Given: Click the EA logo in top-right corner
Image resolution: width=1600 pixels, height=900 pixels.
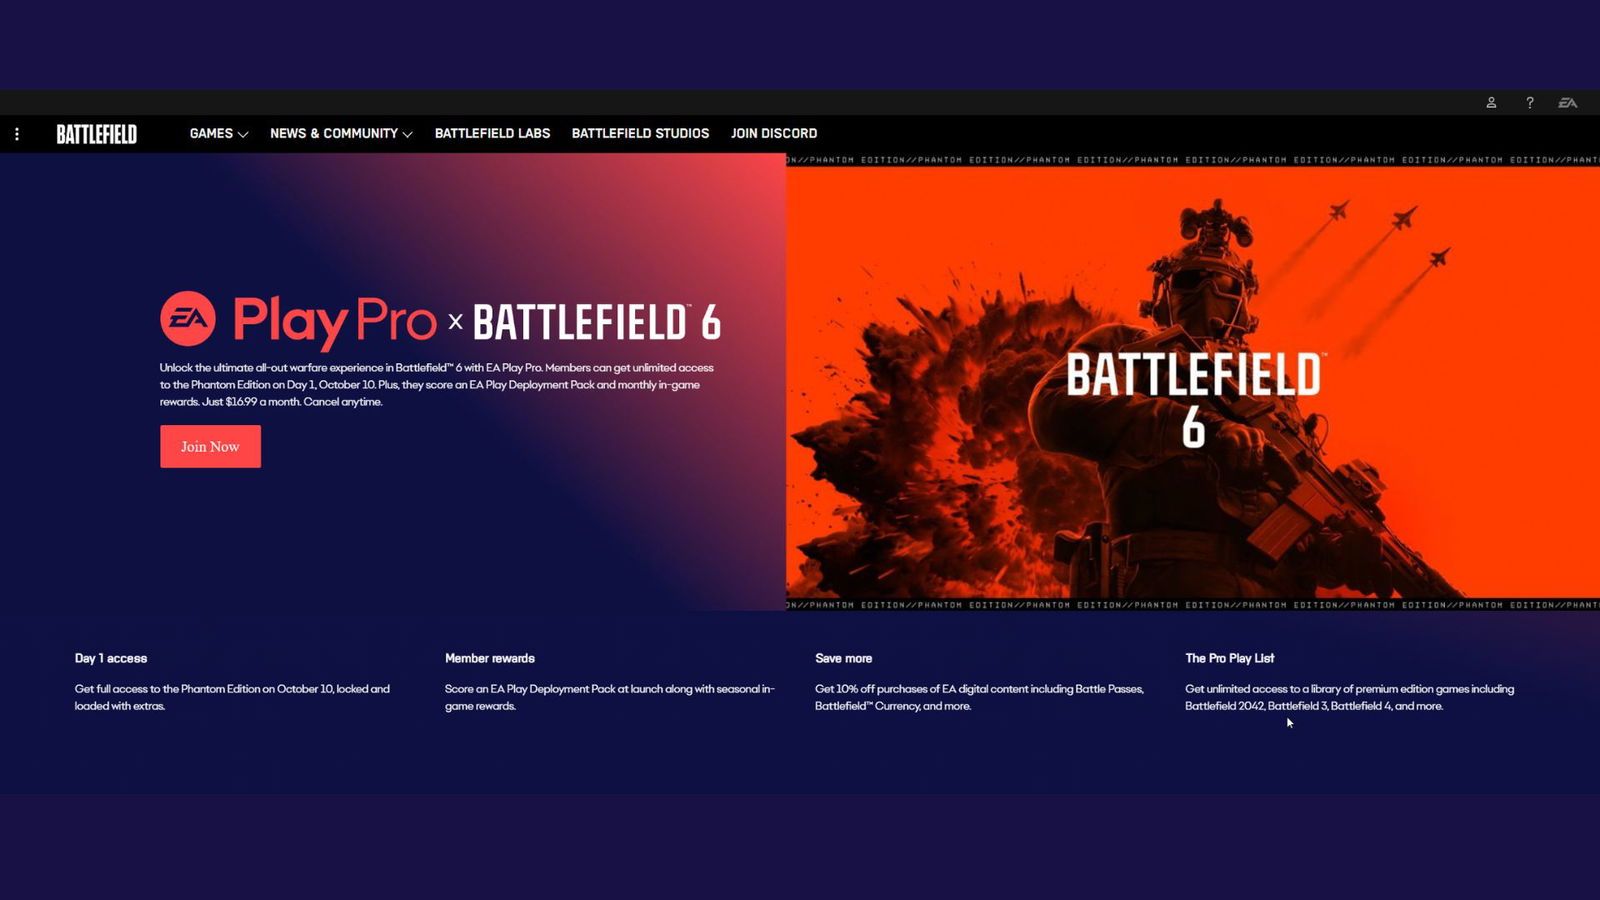Looking at the screenshot, I should tap(1567, 103).
